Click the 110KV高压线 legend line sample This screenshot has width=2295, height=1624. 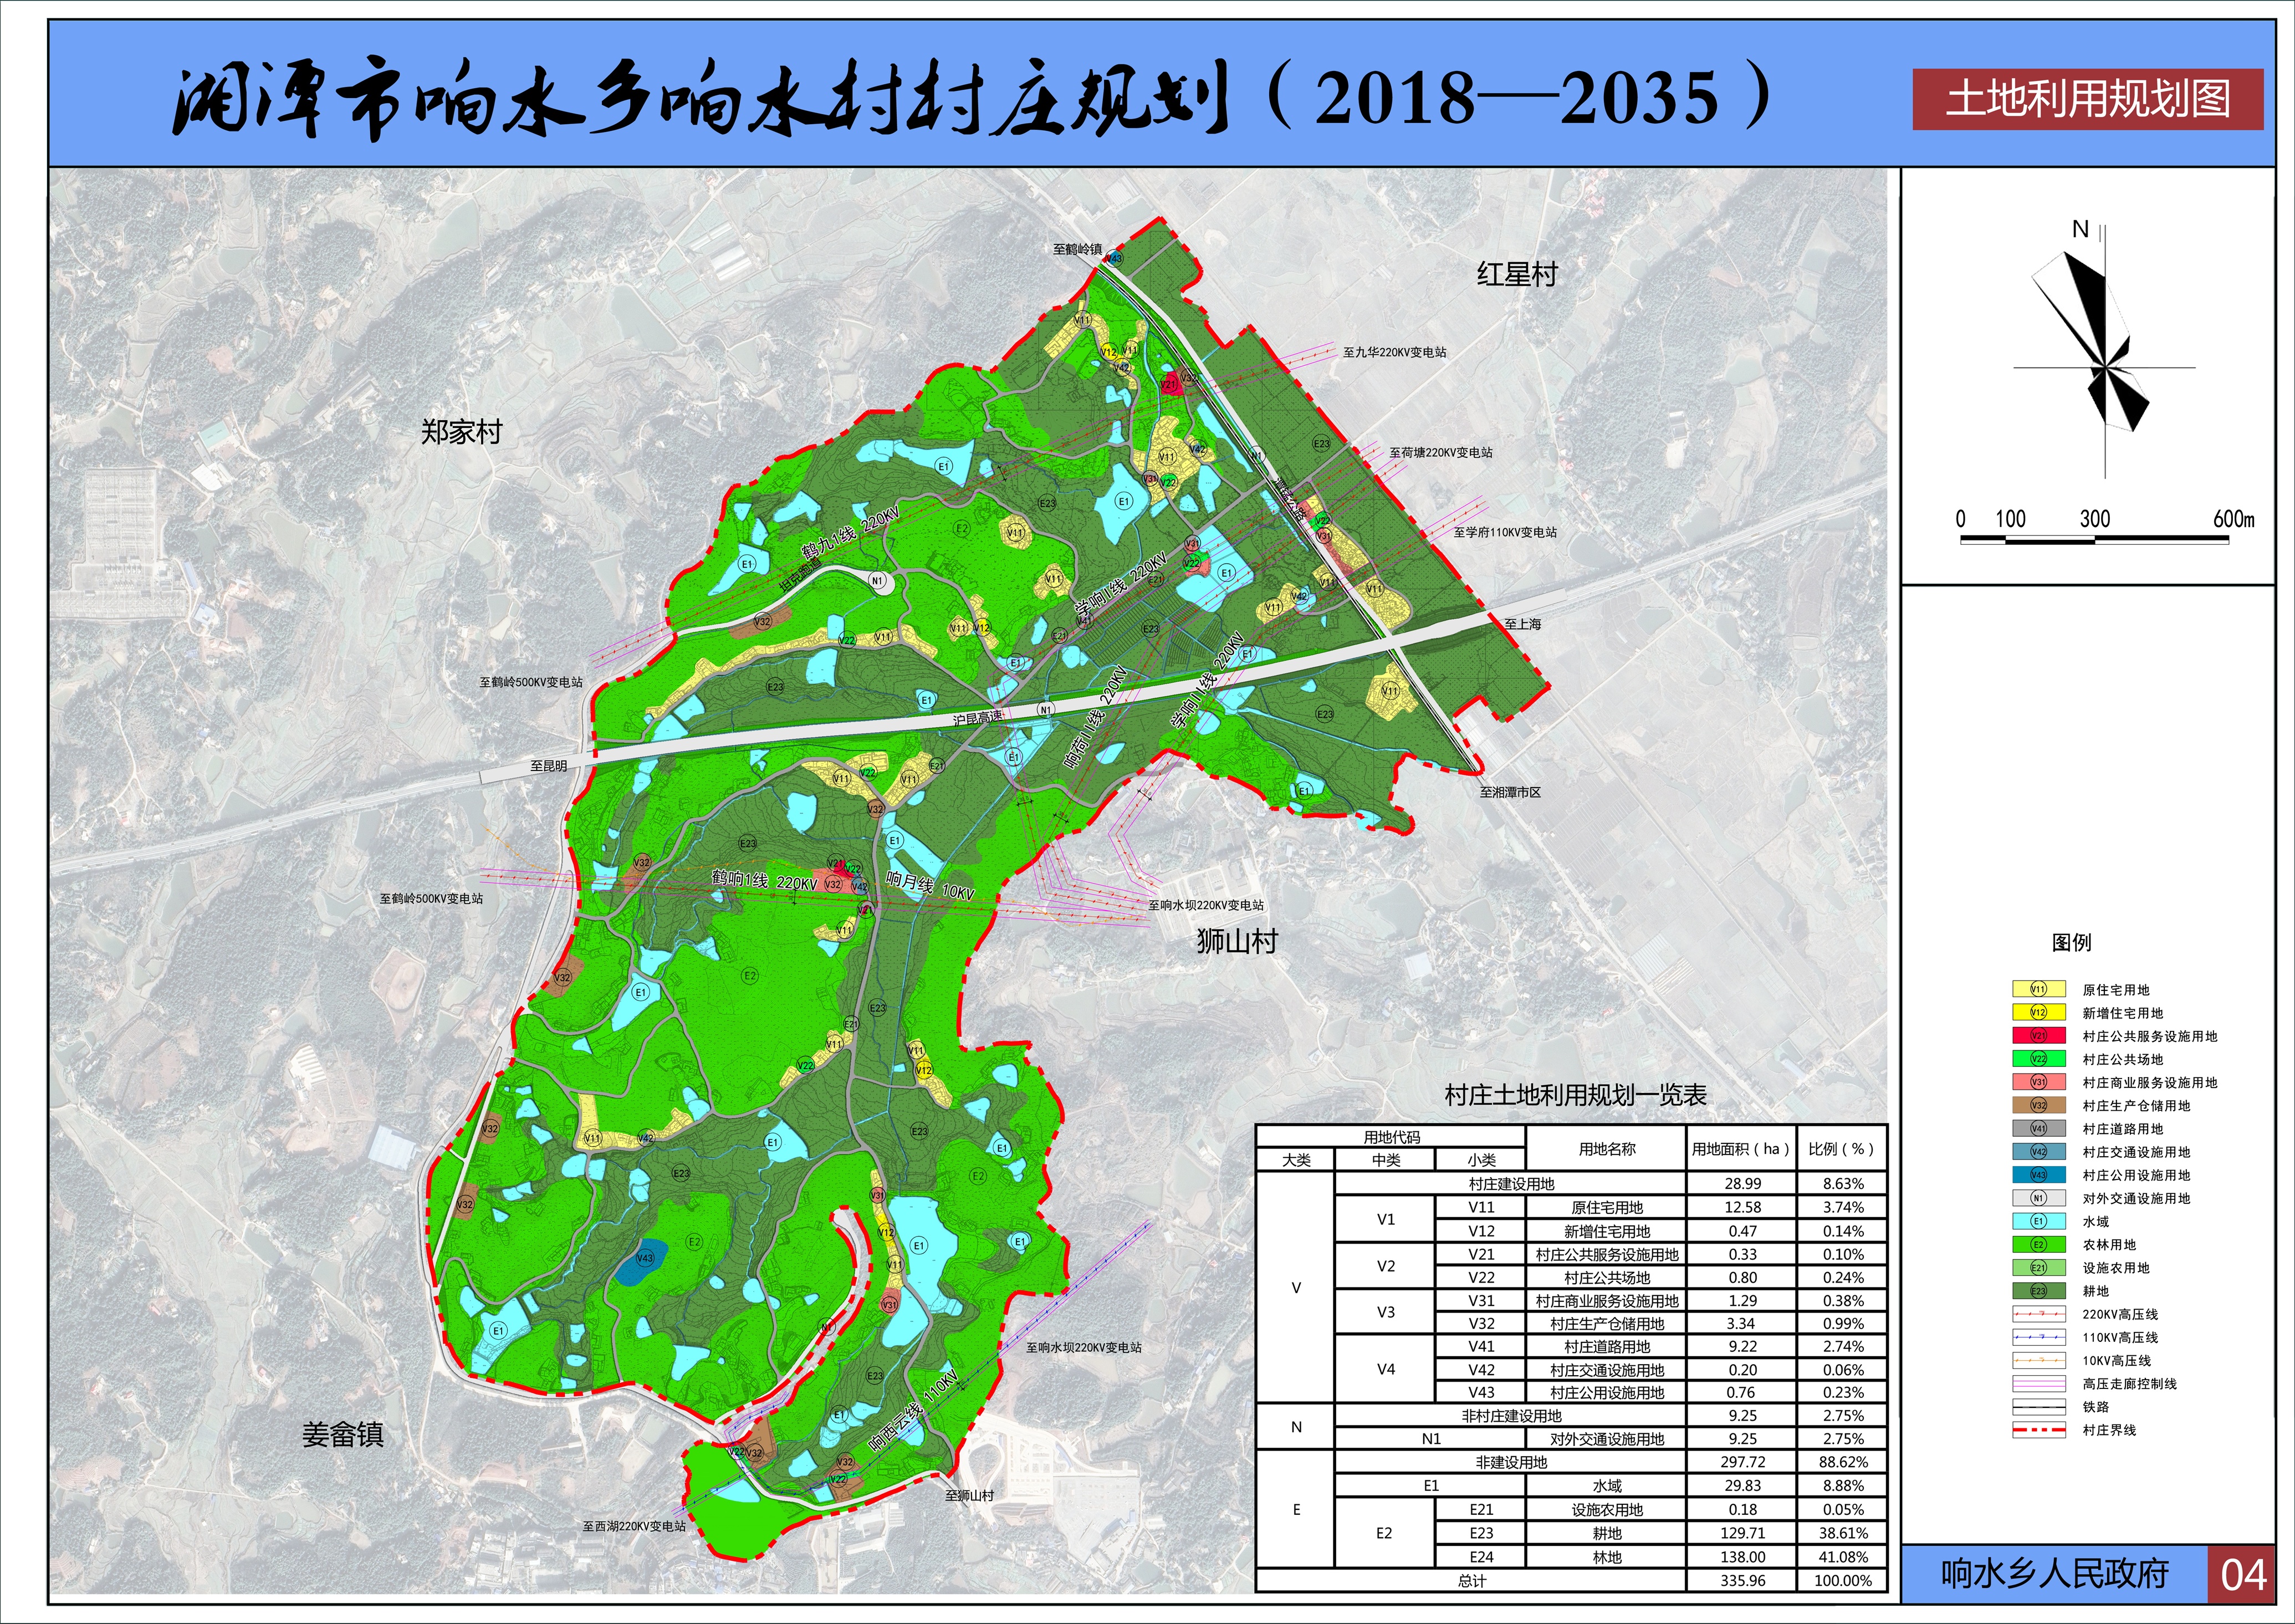tap(2038, 1337)
